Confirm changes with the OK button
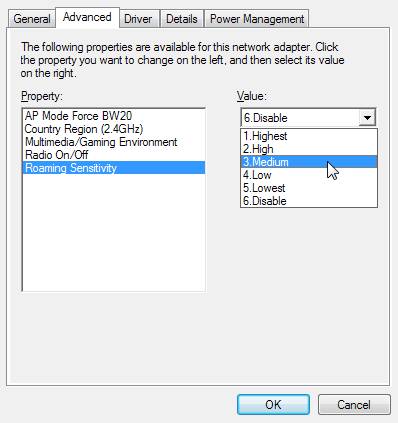 point(273,405)
